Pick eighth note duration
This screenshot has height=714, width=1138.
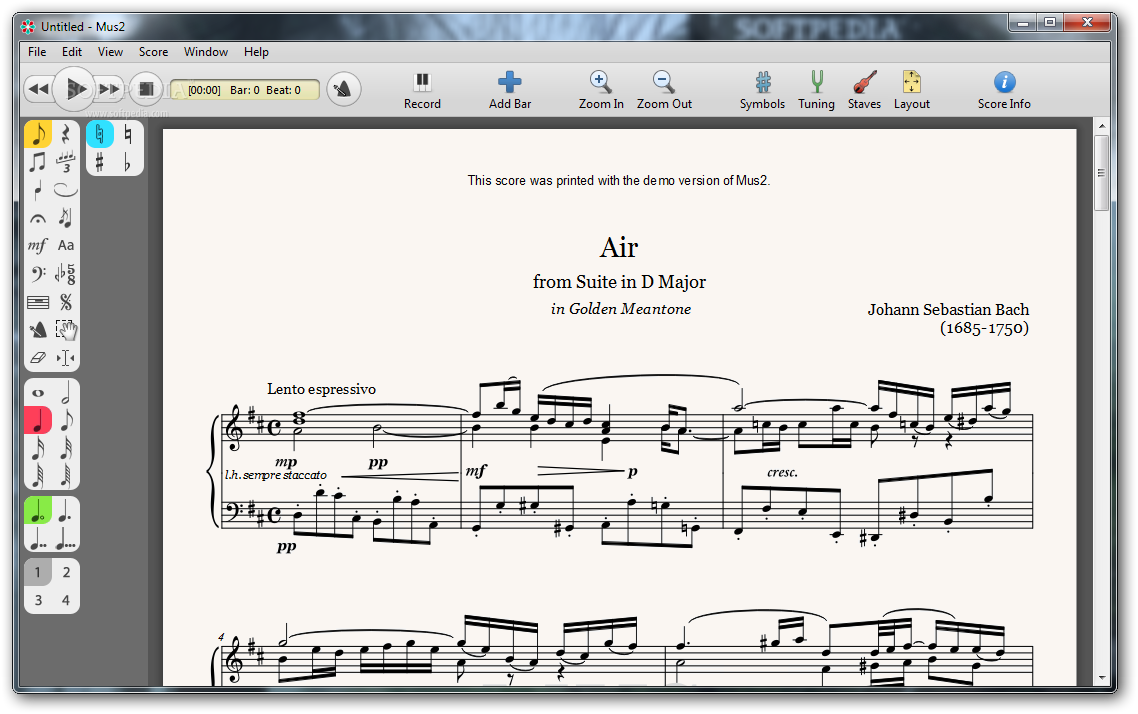point(65,420)
